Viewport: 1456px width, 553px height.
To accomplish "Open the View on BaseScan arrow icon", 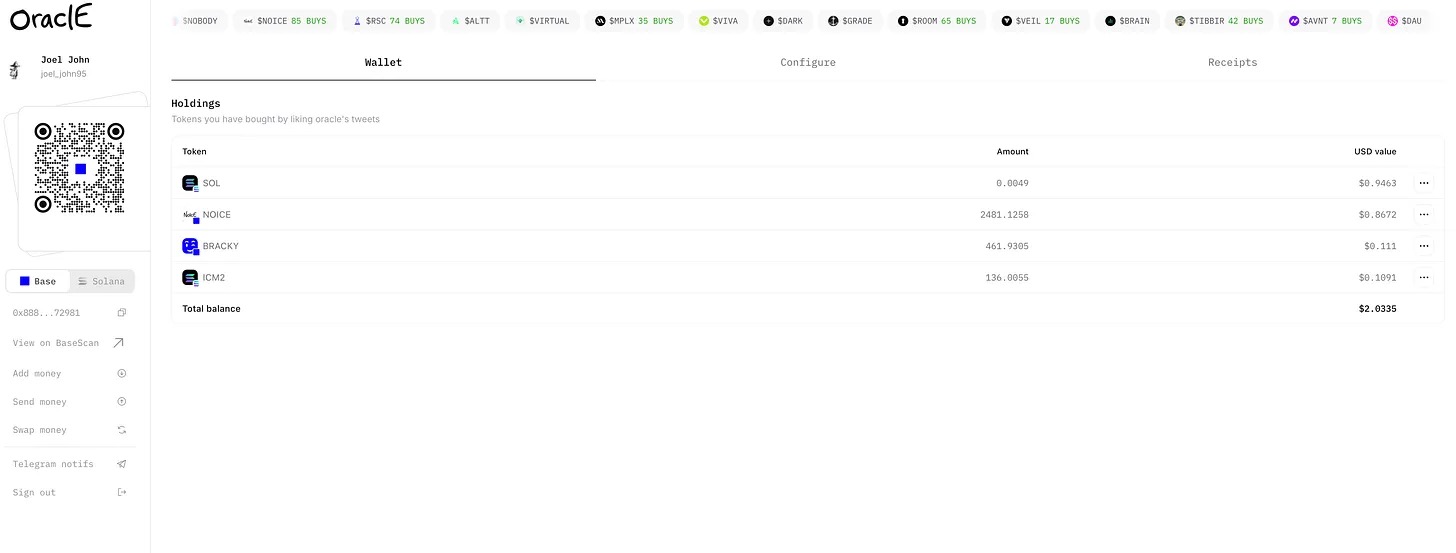I will [x=119, y=343].
